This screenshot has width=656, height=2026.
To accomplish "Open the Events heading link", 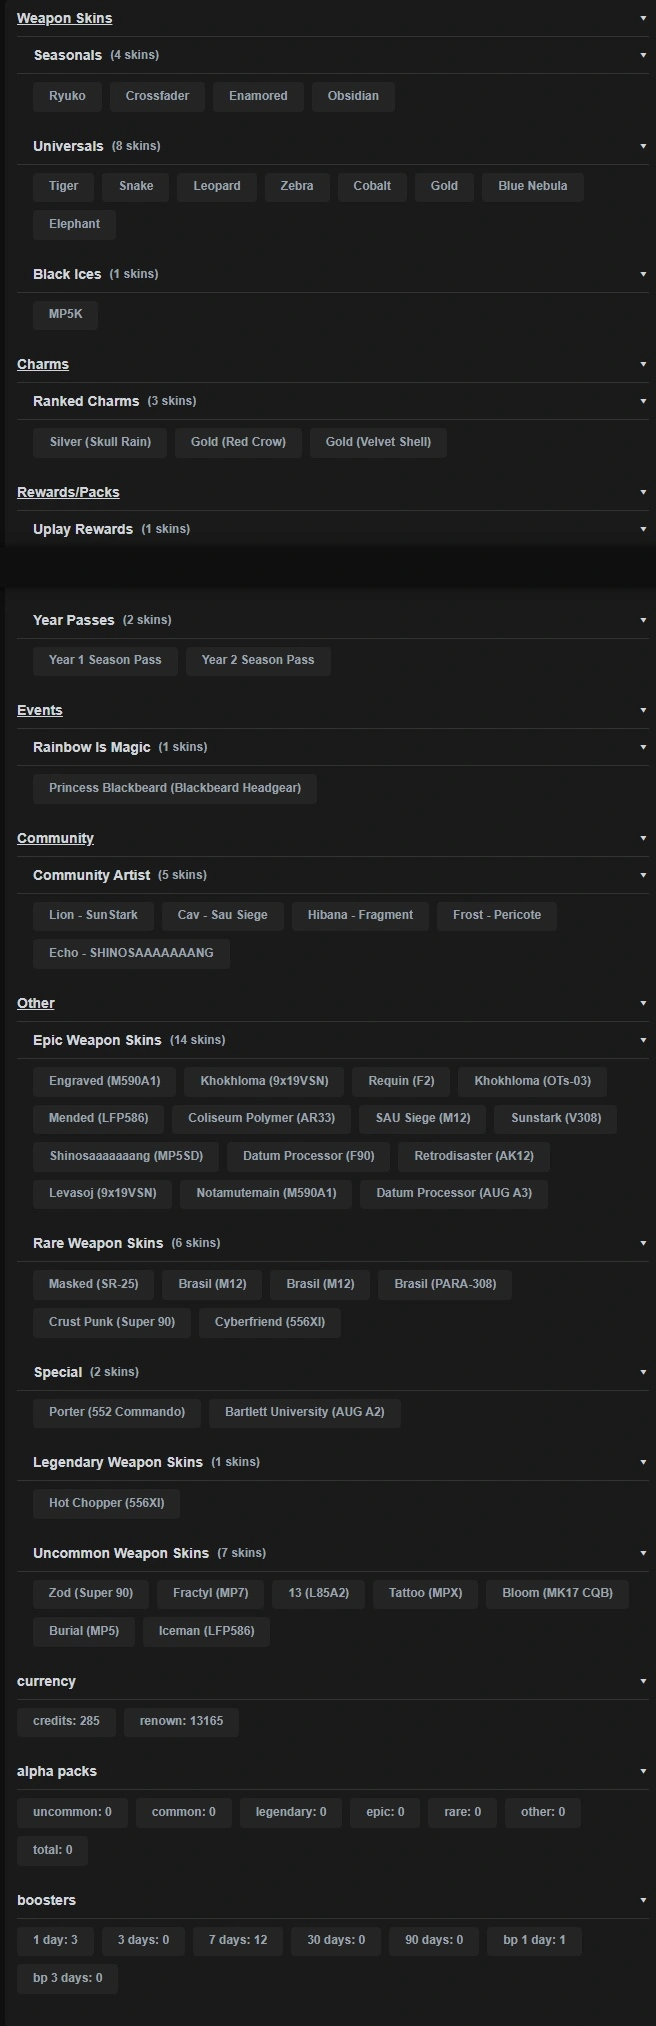I will (x=40, y=710).
